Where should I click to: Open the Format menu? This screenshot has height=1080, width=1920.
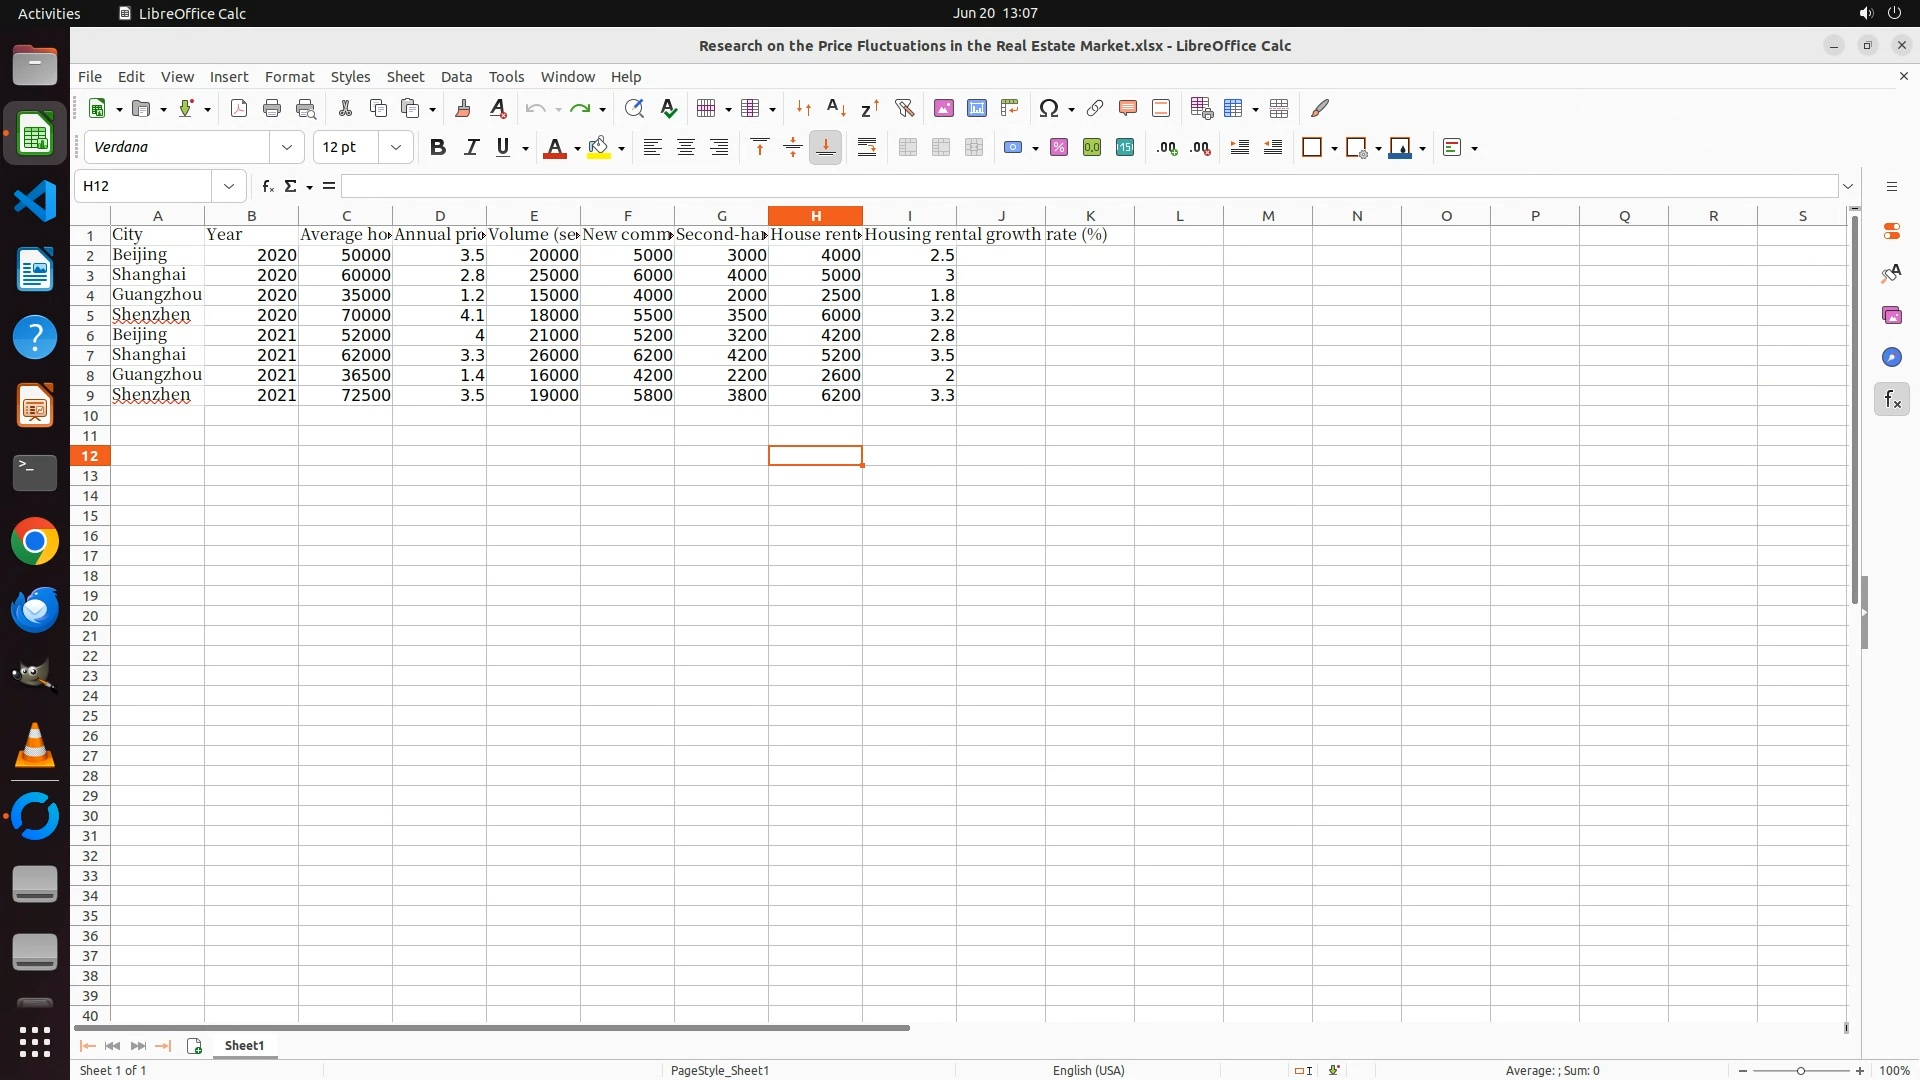(289, 77)
